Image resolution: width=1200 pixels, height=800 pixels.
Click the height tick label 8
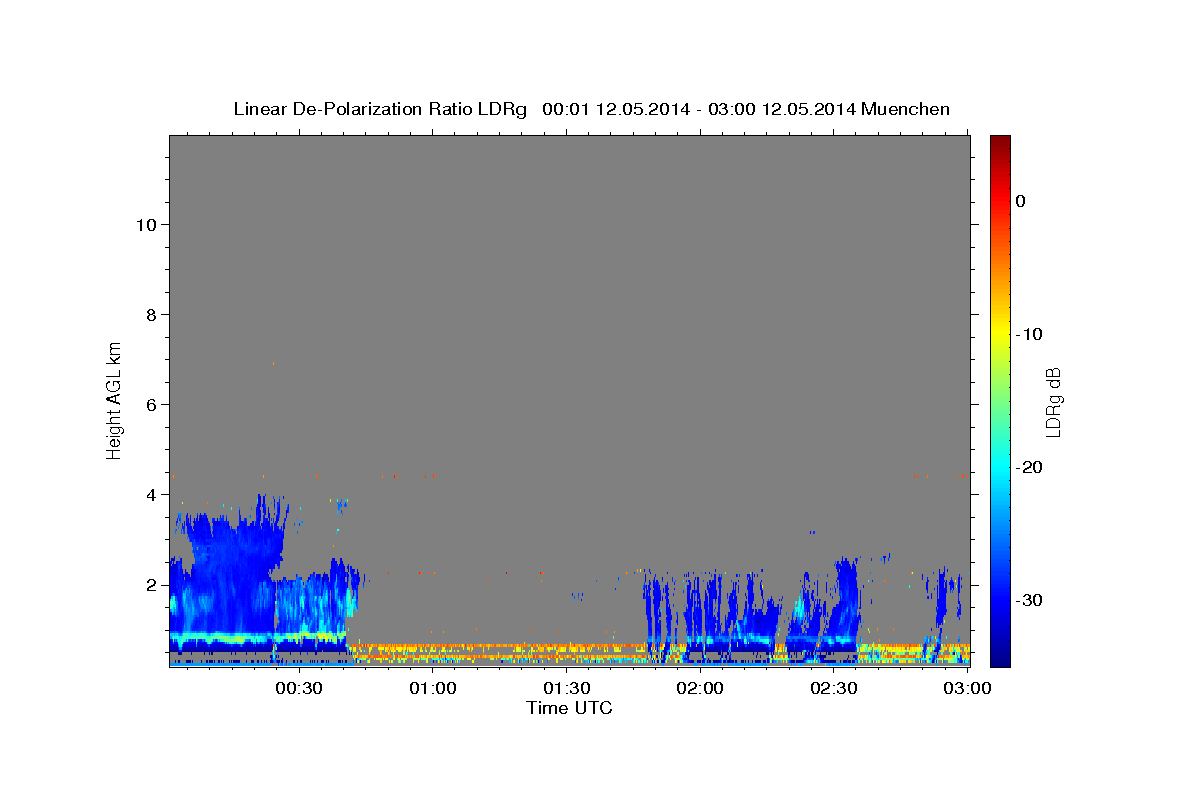(150, 314)
